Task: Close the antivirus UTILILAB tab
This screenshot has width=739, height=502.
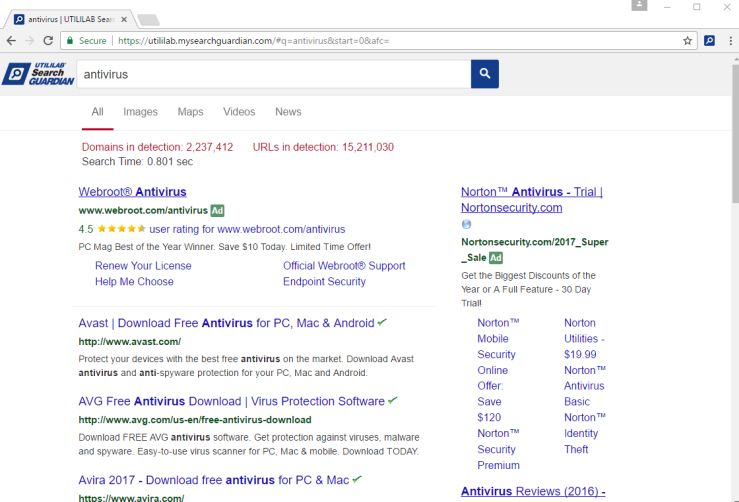Action: pos(124,19)
